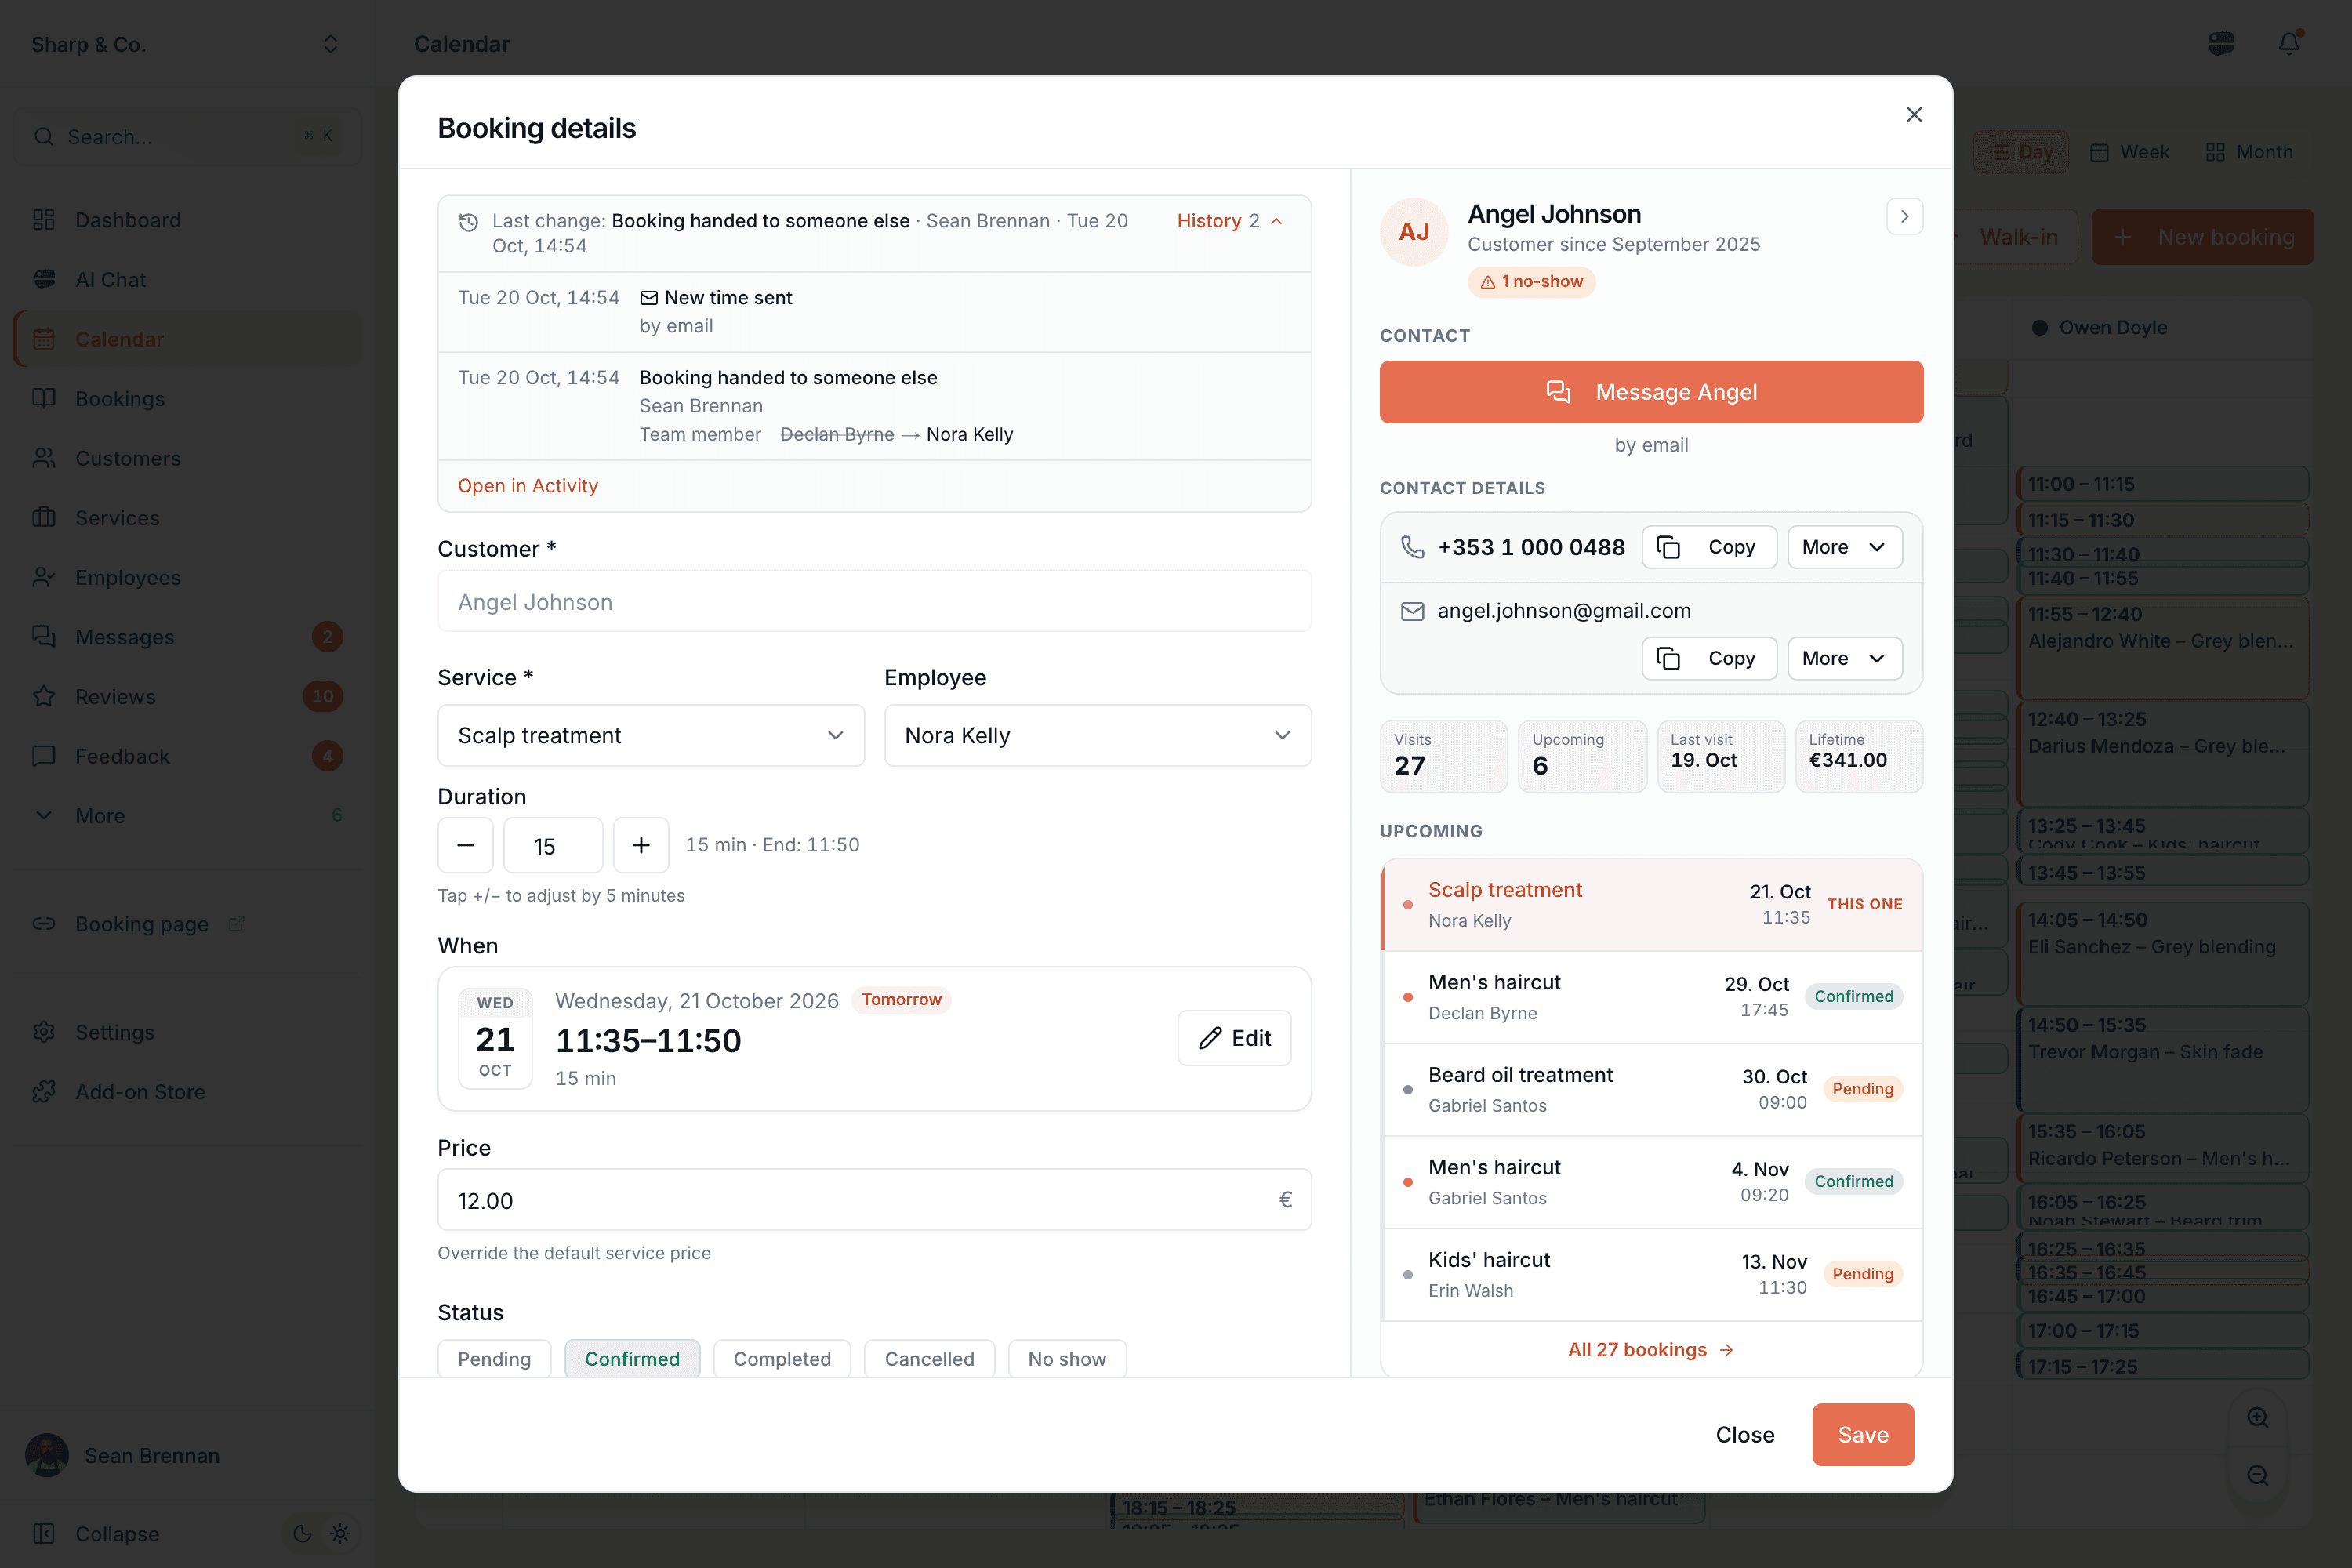The width and height of the screenshot is (2352, 1568).
Task: Collapse the History 2 expander
Action: point(1229,221)
